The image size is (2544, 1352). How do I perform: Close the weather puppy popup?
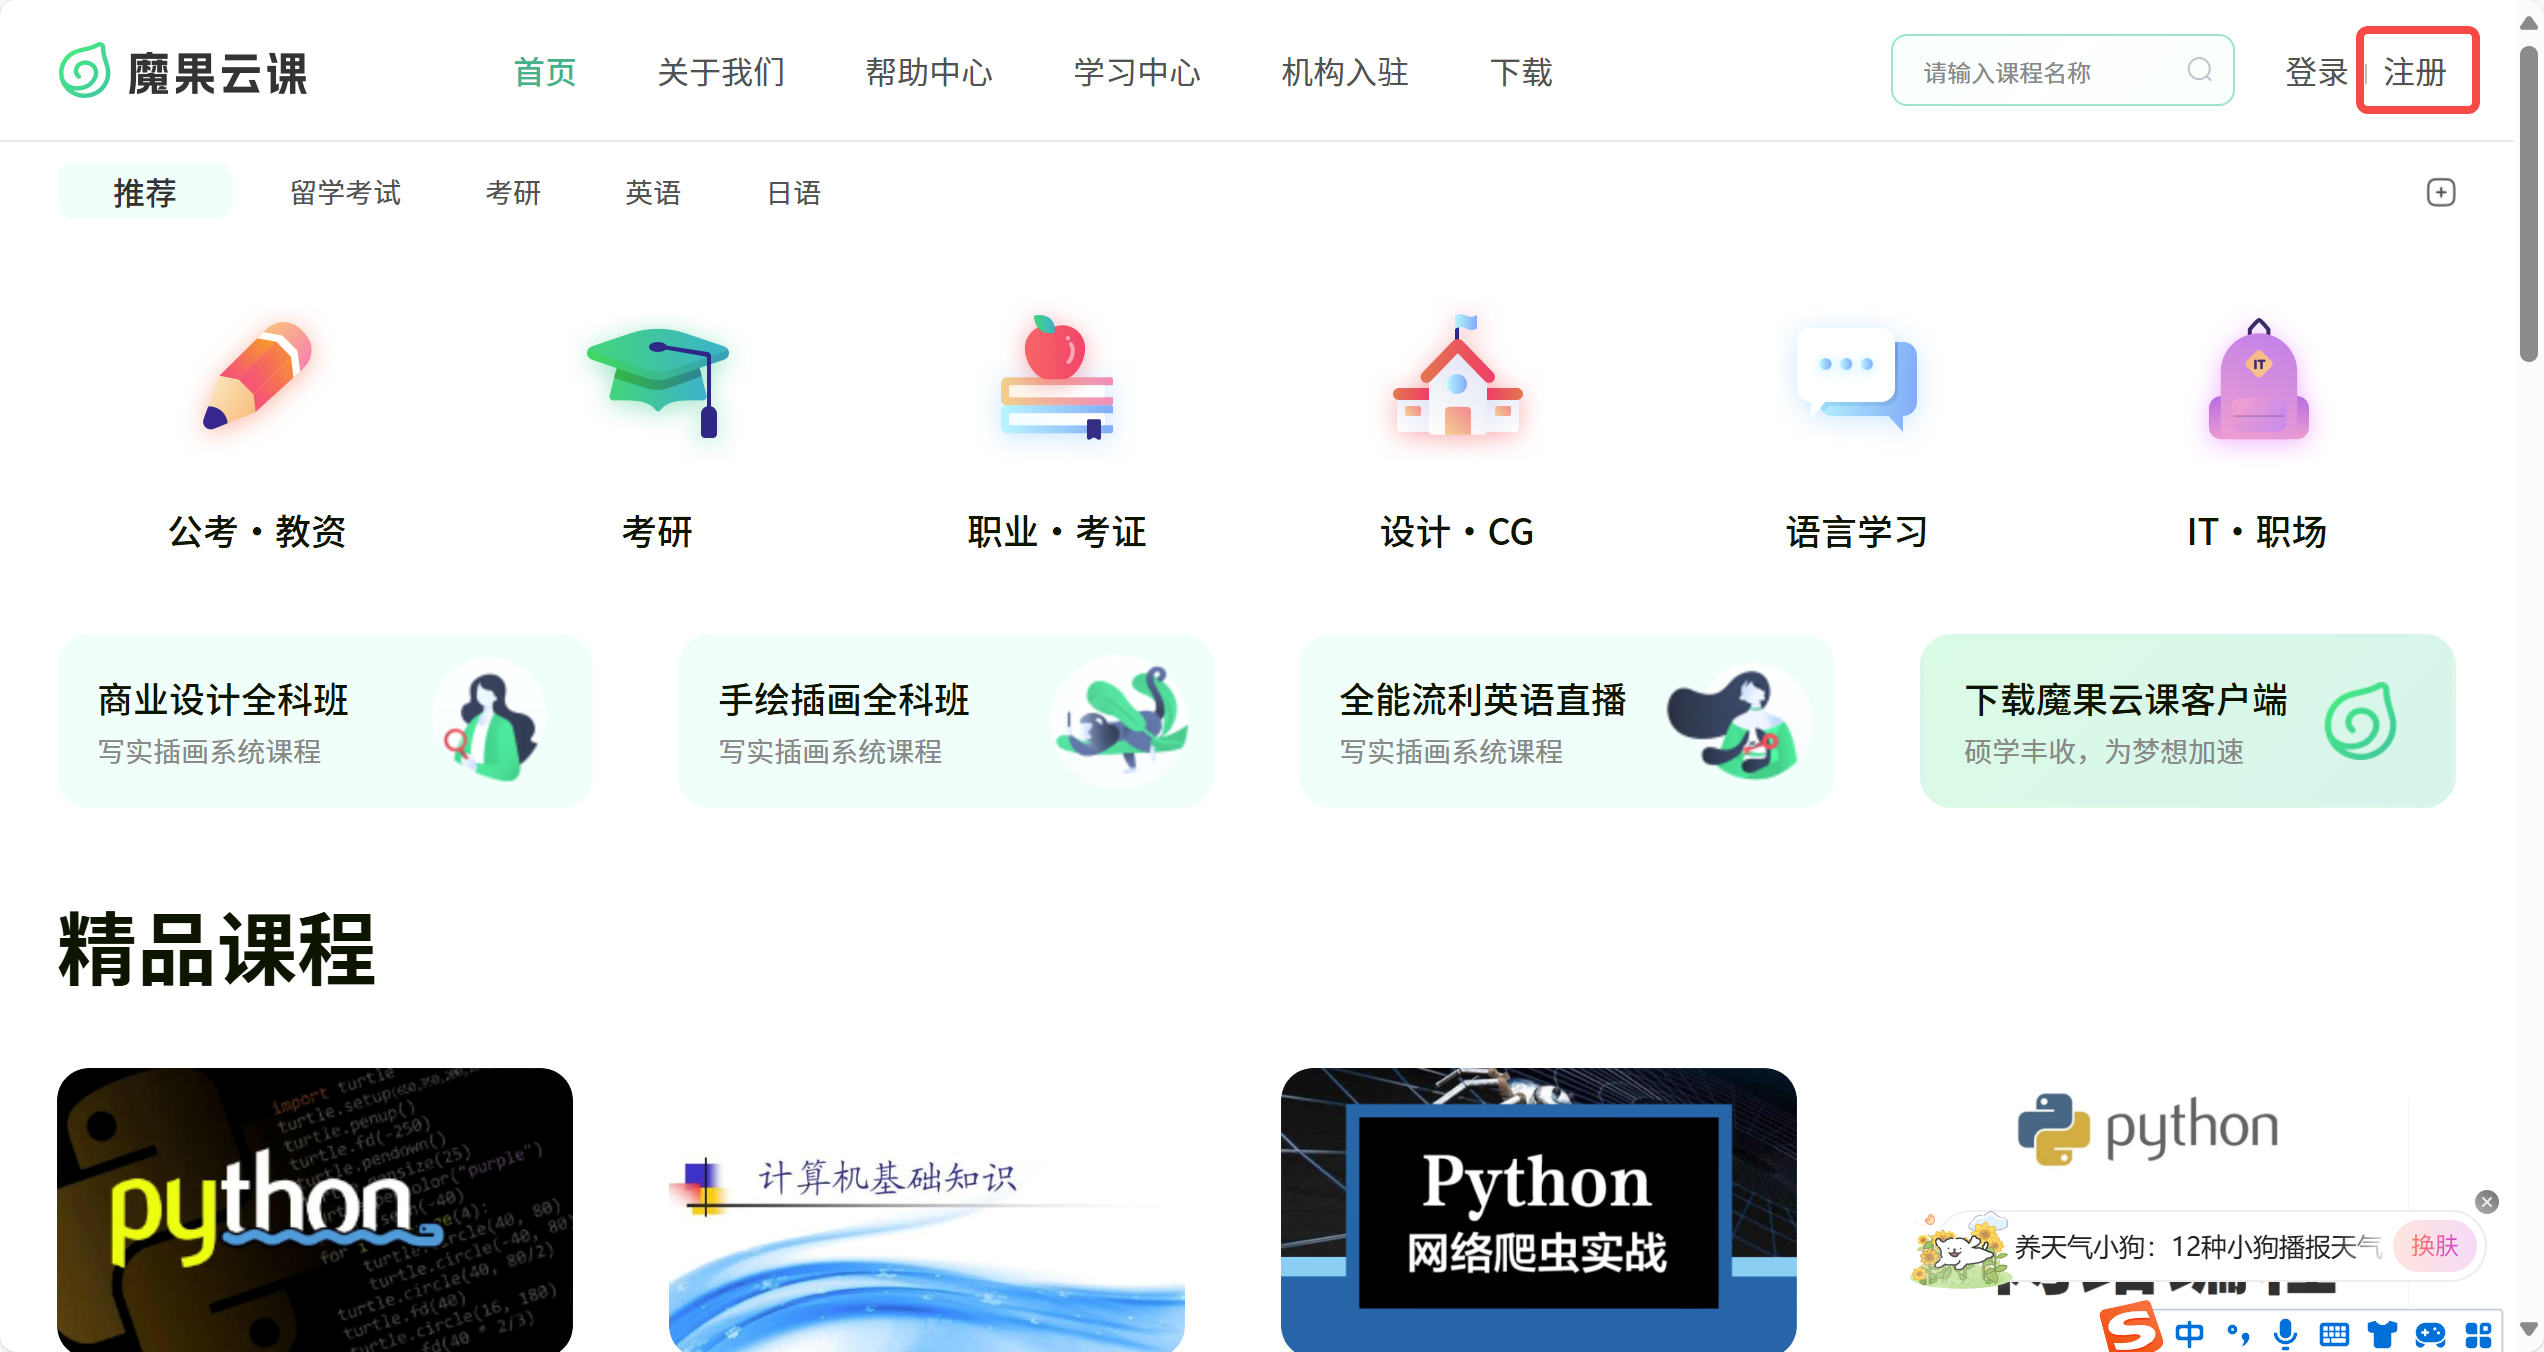click(2487, 1202)
